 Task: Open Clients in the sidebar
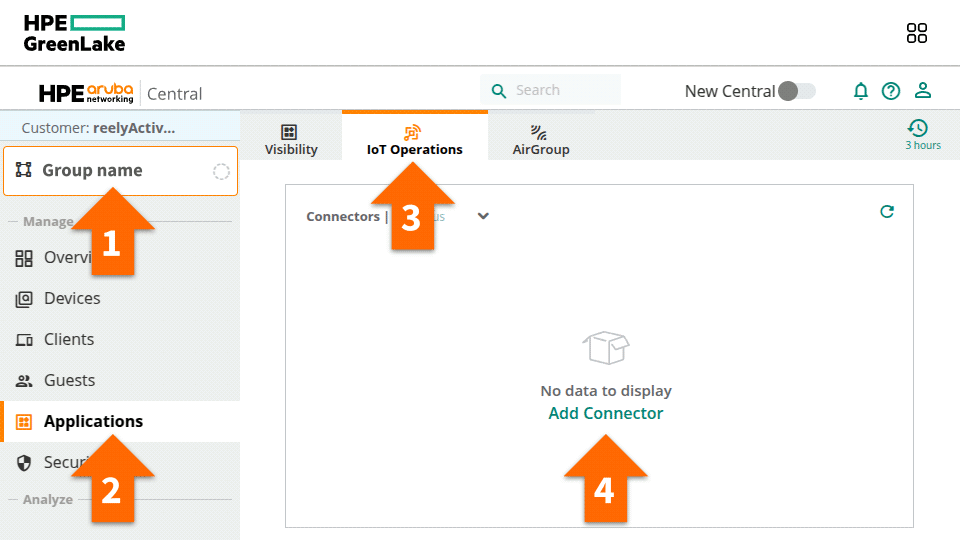(120, 340)
